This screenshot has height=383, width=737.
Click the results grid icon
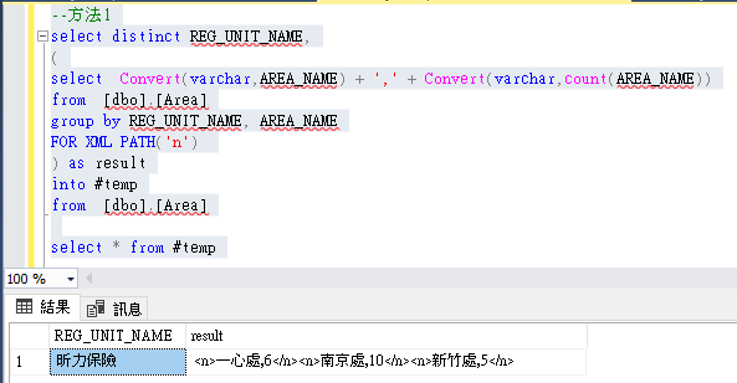[x=24, y=307]
